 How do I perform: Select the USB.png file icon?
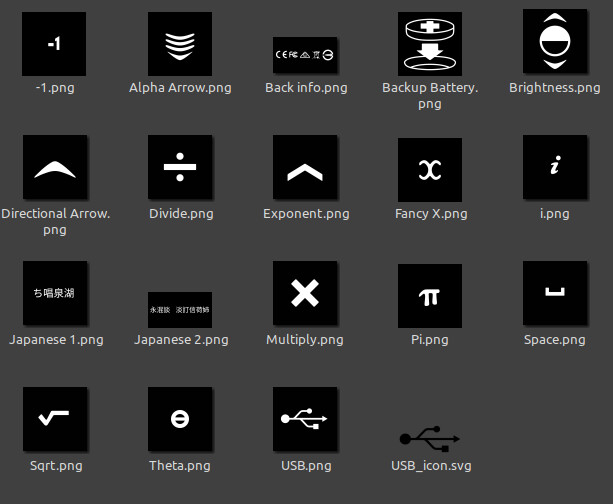tap(305, 419)
